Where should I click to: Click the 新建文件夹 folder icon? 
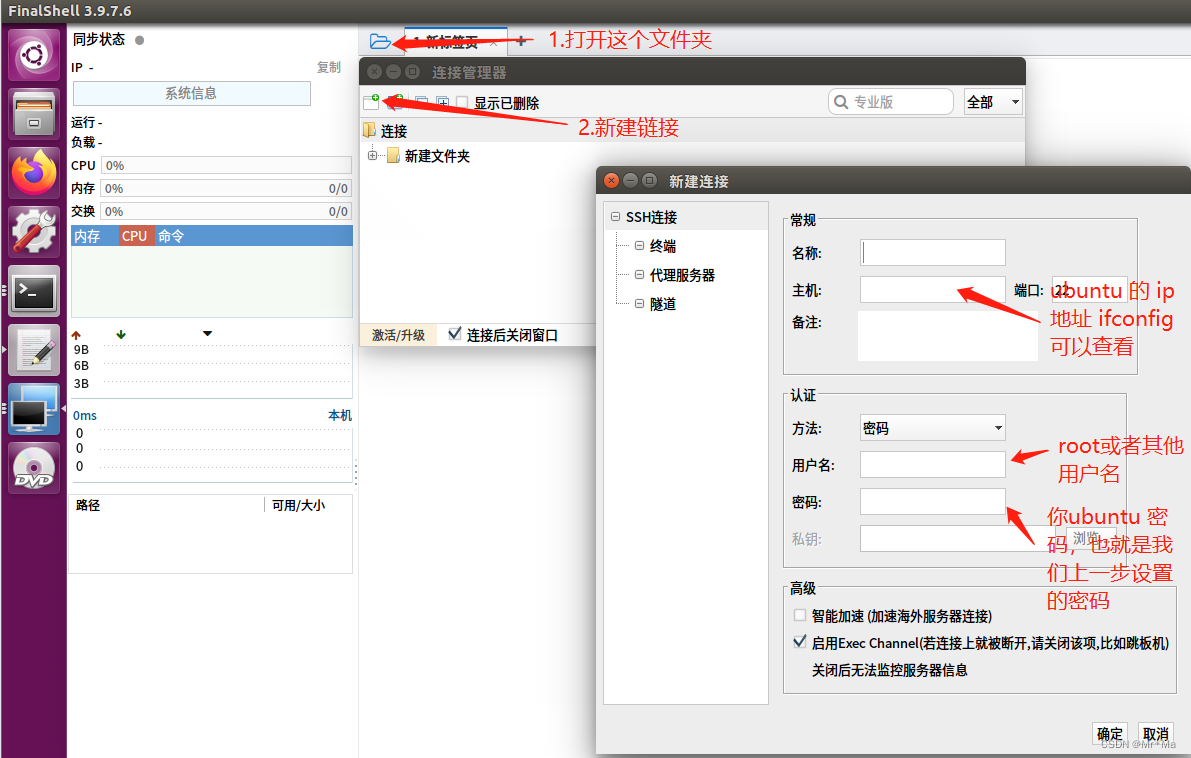[393, 156]
